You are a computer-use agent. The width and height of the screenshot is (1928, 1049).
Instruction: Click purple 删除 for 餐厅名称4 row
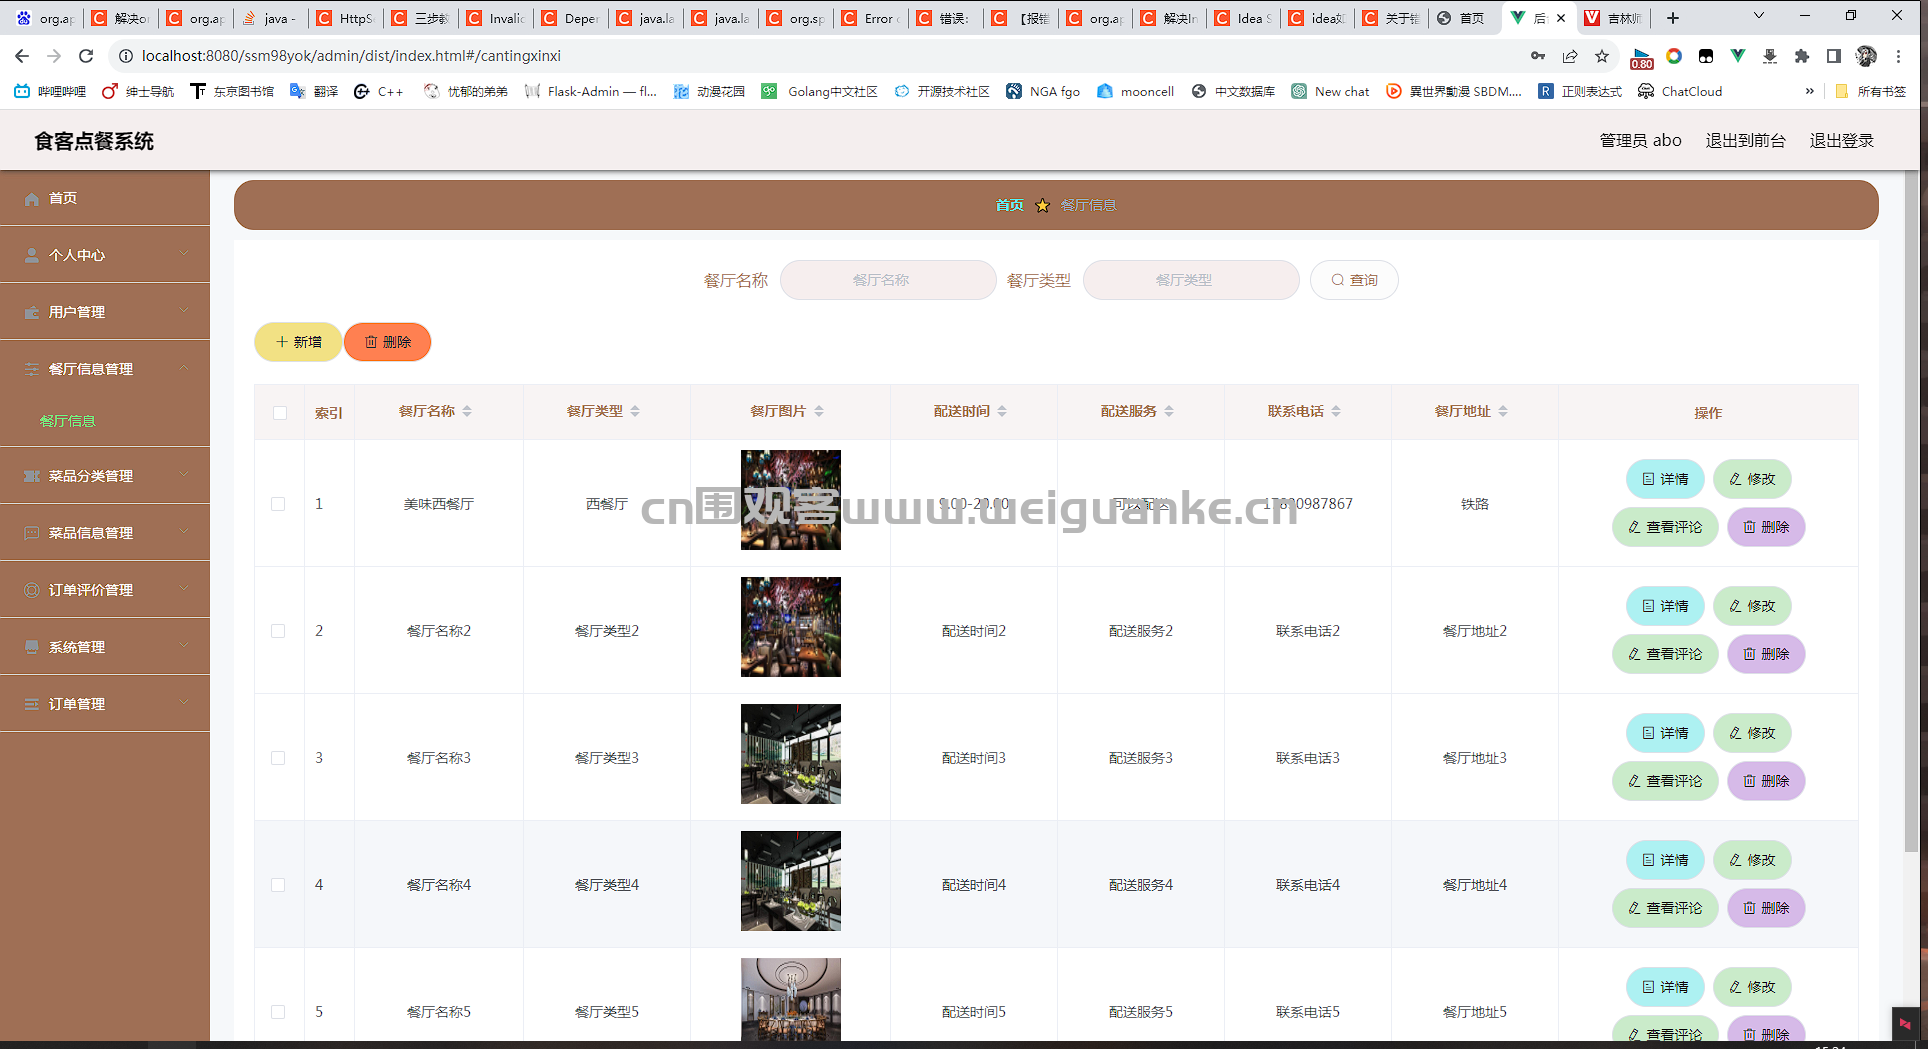click(x=1766, y=908)
